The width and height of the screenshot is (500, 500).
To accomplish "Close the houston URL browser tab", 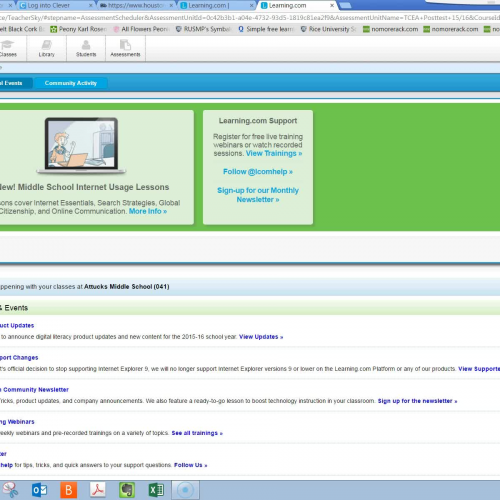I will click(x=171, y=6).
